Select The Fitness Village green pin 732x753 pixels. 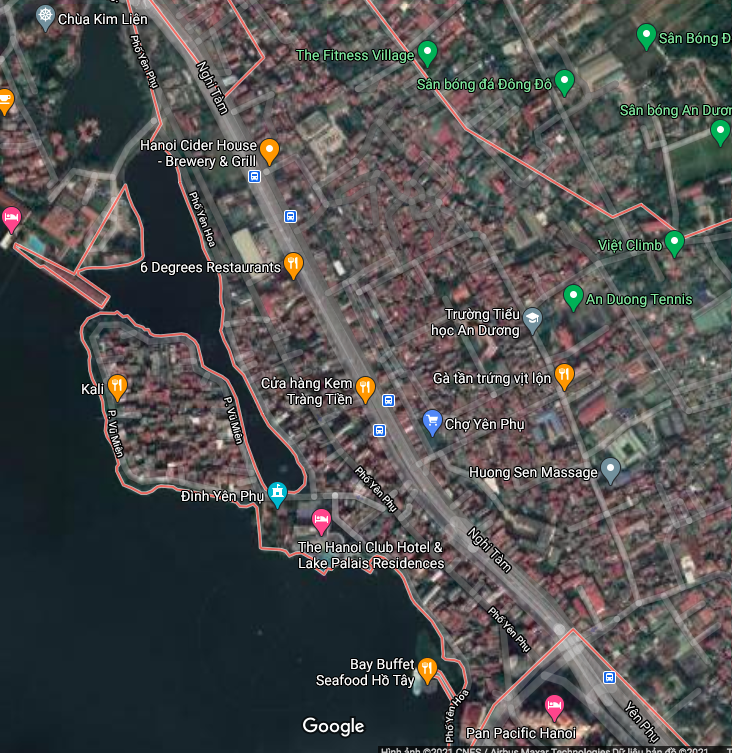click(x=427, y=53)
